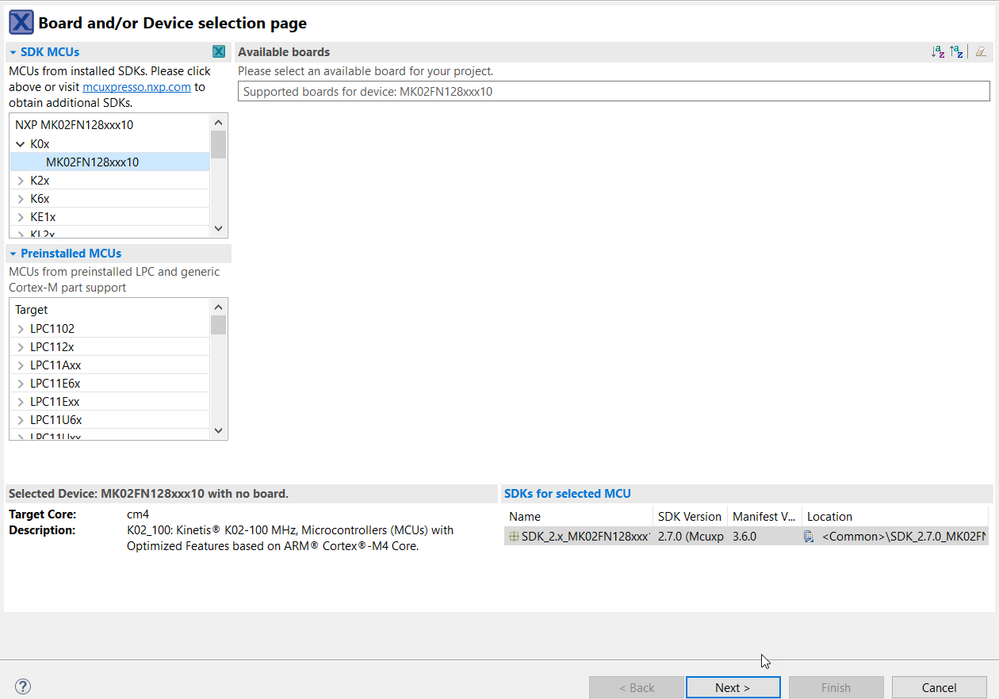This screenshot has width=999, height=699.
Task: Focus the supported boards filter field
Action: tap(614, 91)
